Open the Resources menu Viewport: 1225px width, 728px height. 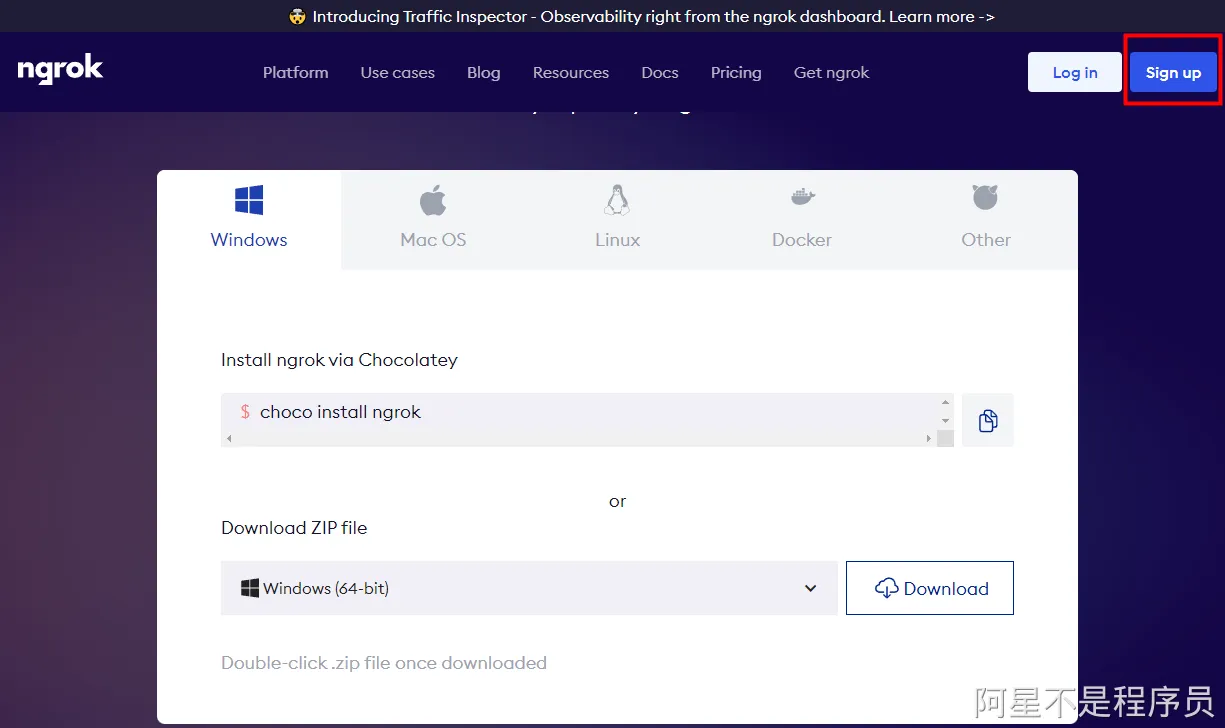point(570,72)
